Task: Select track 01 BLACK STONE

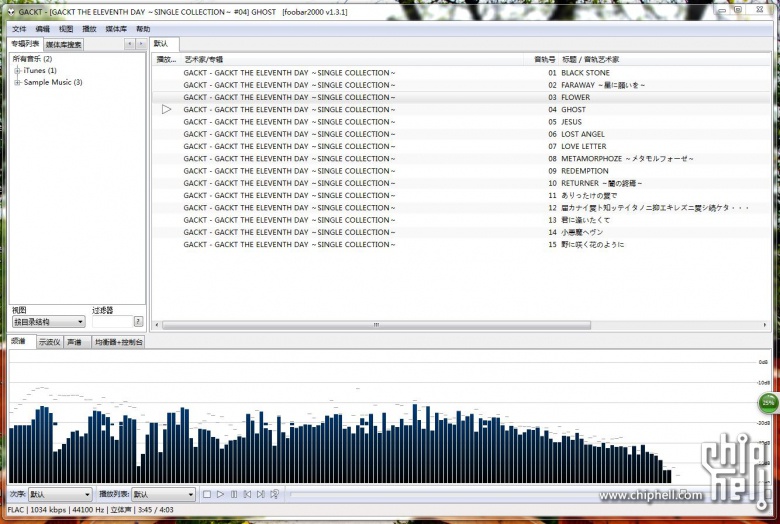Action: [x=461, y=73]
